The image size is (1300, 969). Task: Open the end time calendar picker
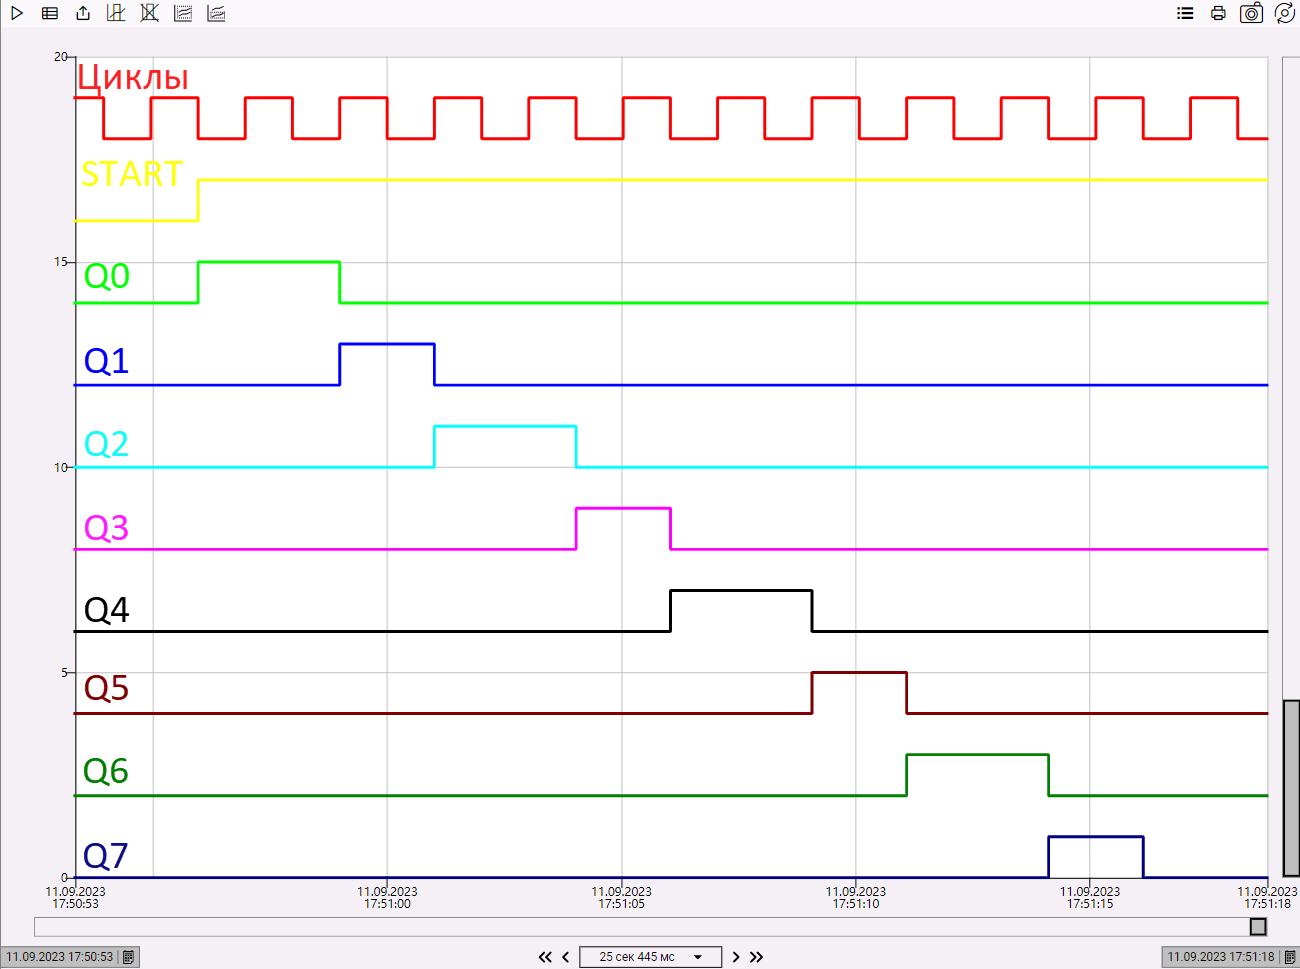tap(1289, 957)
